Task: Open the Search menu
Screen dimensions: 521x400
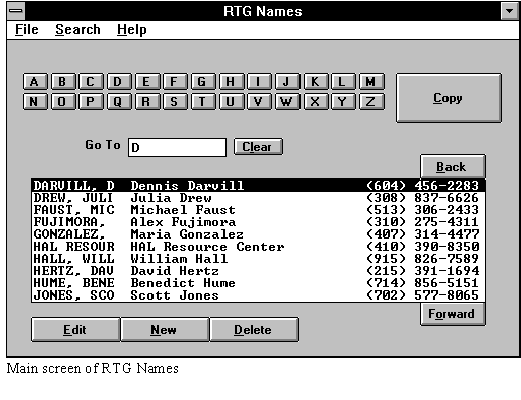Action: click(x=78, y=30)
